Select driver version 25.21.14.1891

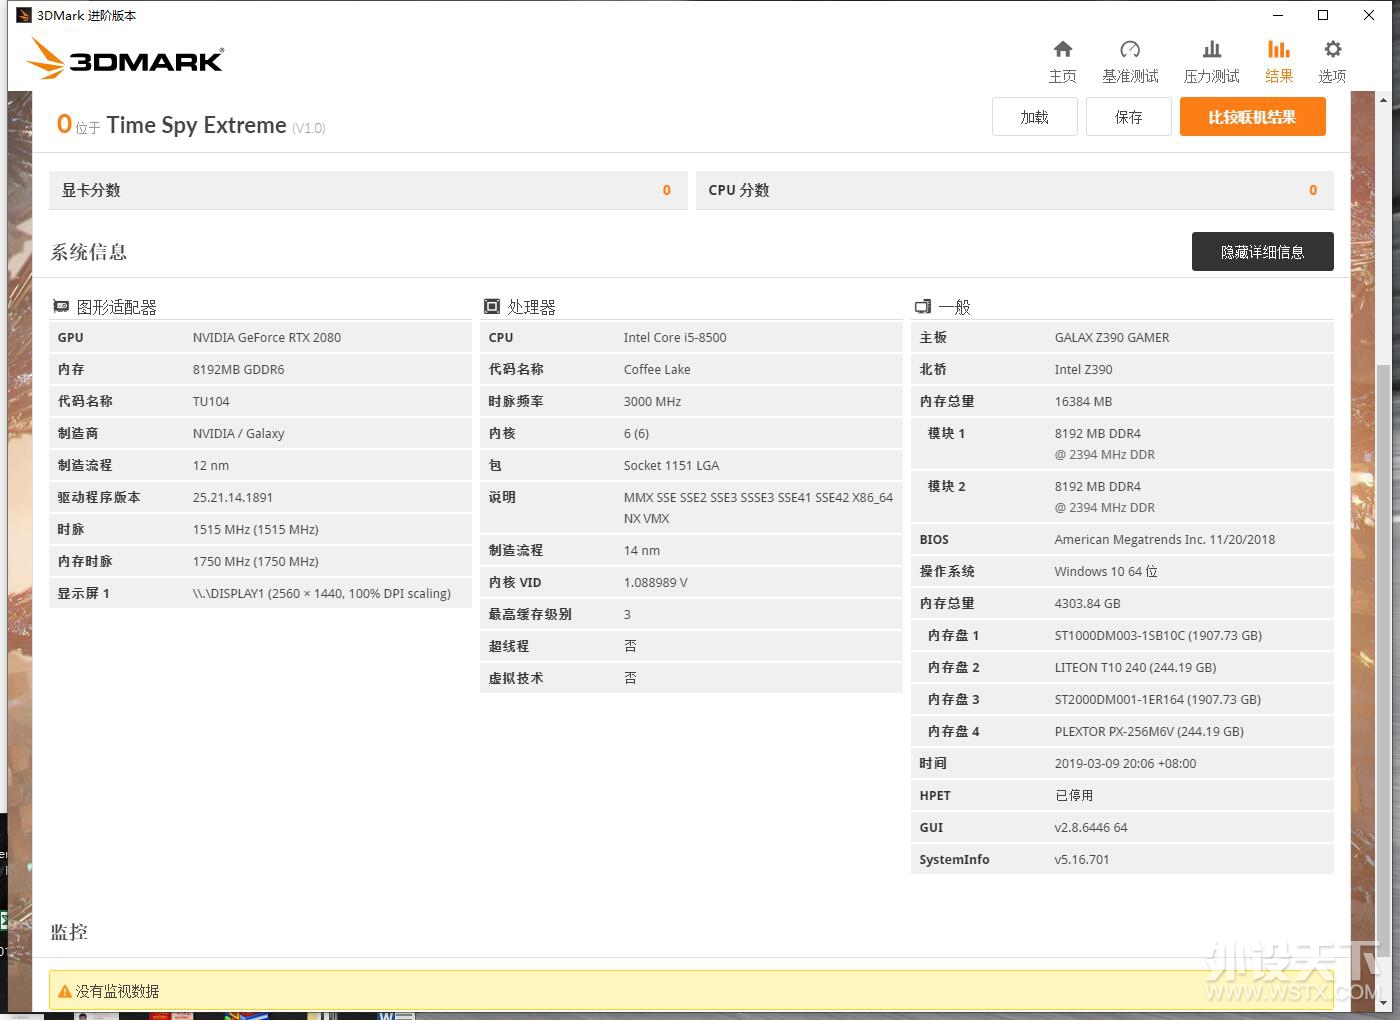pyautogui.click(x=233, y=497)
